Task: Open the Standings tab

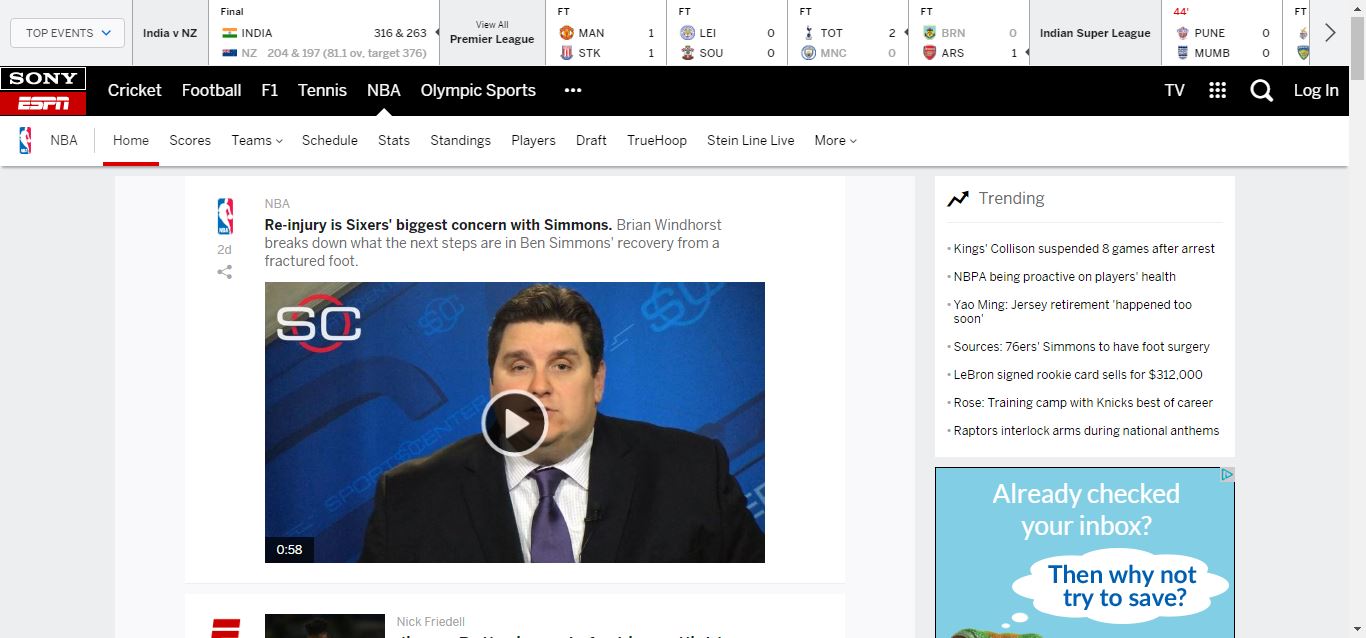Action: [460, 141]
